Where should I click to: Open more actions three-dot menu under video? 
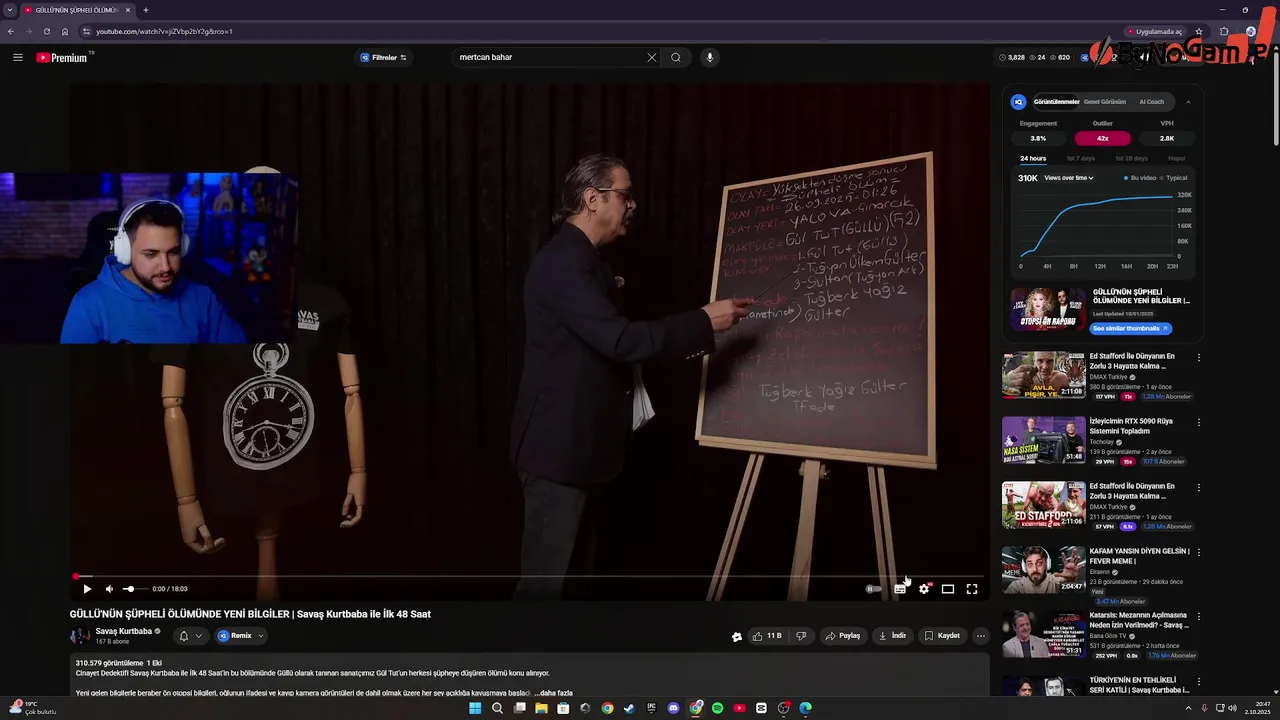pos(981,636)
